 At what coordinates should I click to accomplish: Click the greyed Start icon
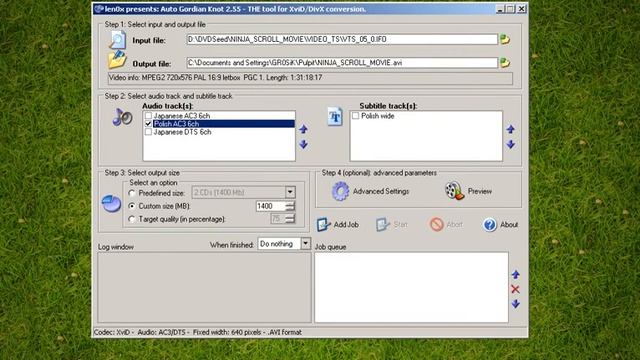point(382,224)
